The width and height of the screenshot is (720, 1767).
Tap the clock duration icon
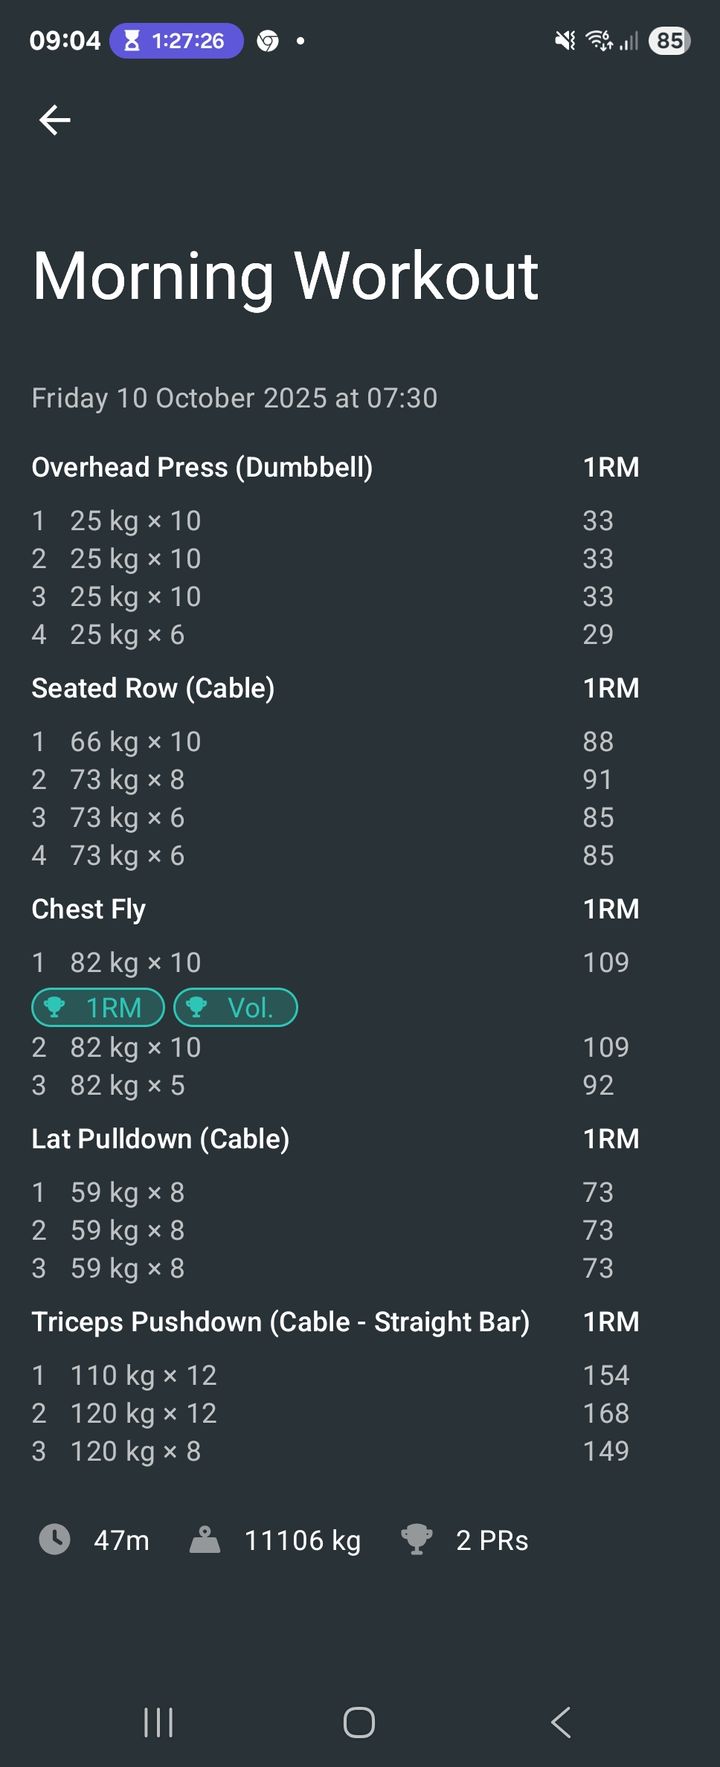tap(55, 1539)
